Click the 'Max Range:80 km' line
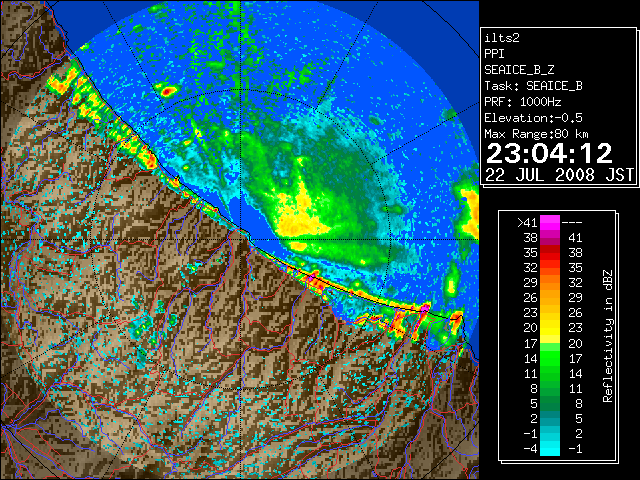This screenshot has width=640, height=480. pyautogui.click(x=536, y=134)
